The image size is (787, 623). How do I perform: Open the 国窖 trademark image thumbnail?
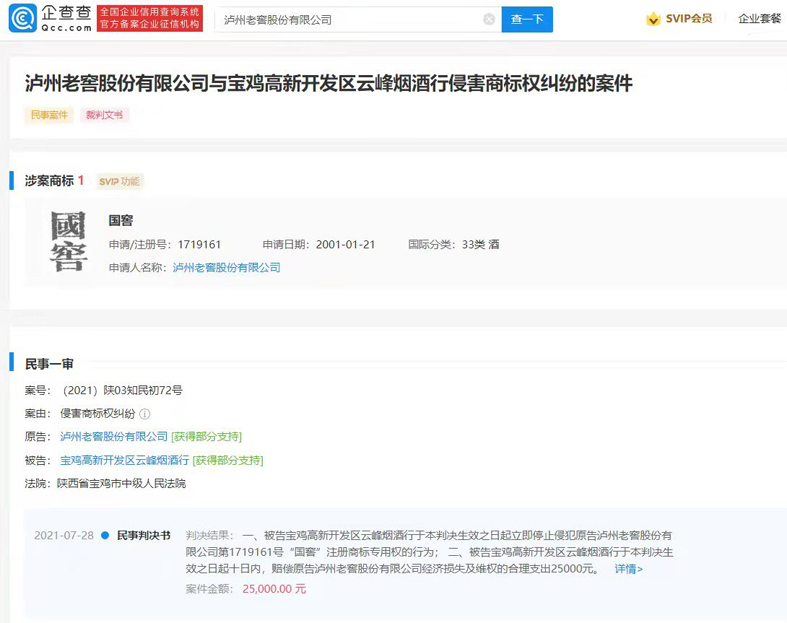[x=69, y=241]
